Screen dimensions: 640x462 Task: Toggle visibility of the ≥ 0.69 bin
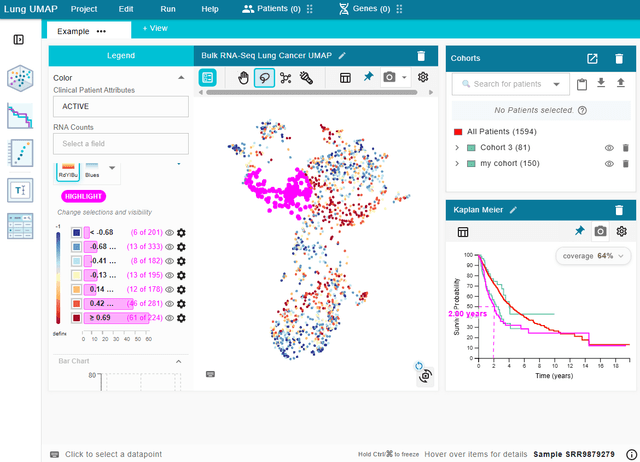click(x=169, y=317)
